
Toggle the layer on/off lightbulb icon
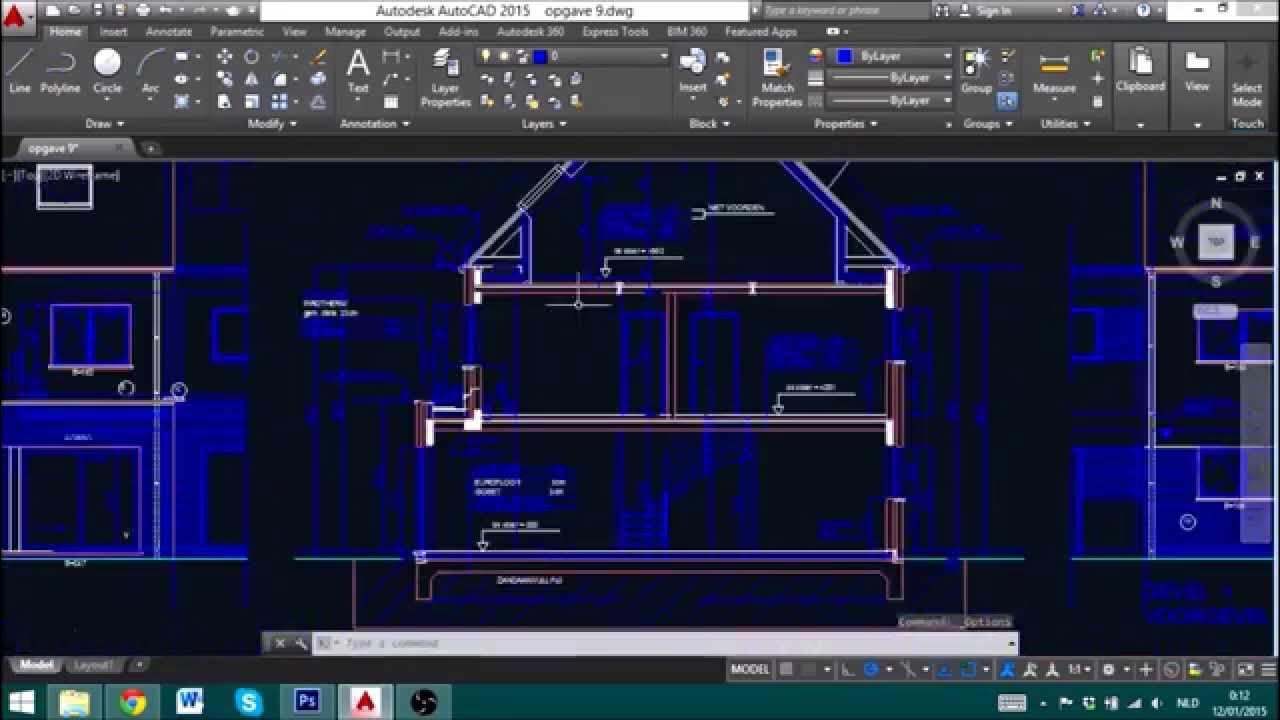click(x=486, y=57)
